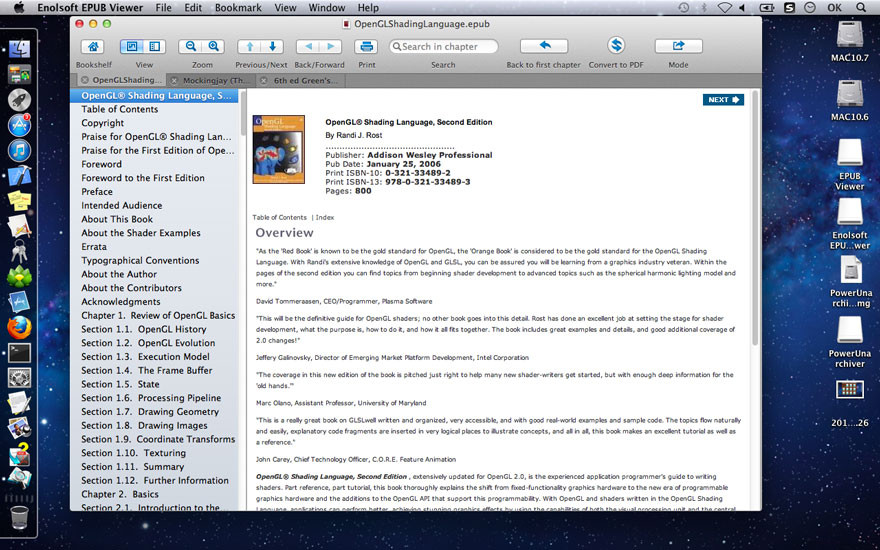Open Chapter 1. Review of OpenGL Basics
880x550 pixels.
(x=154, y=315)
